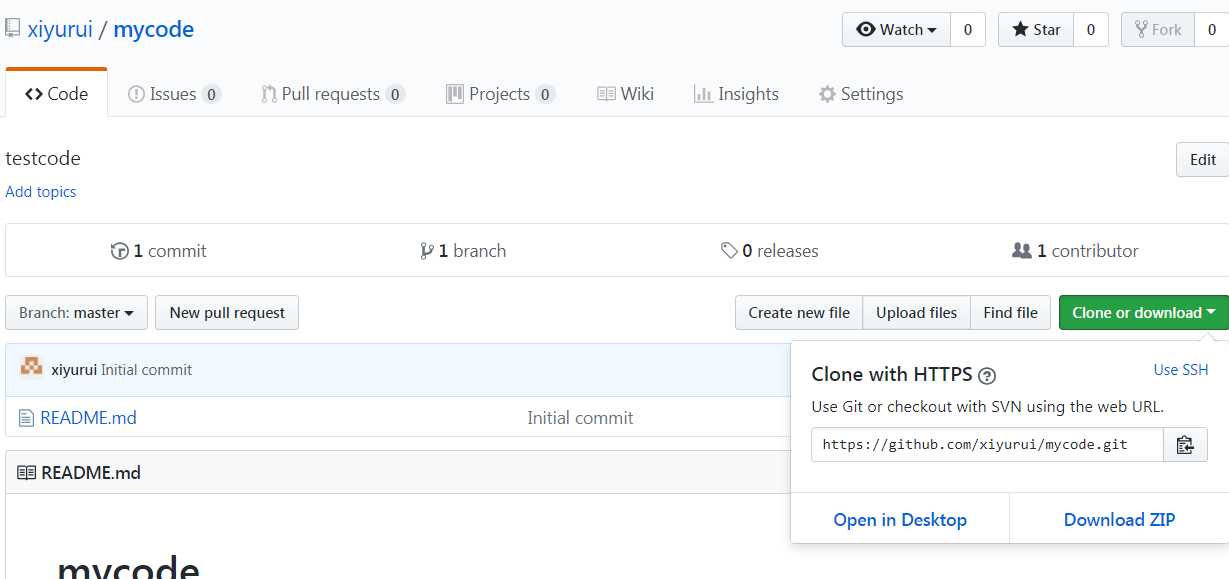Open the Projects tab
Image resolution: width=1229 pixels, height=579 pixels.
499,94
